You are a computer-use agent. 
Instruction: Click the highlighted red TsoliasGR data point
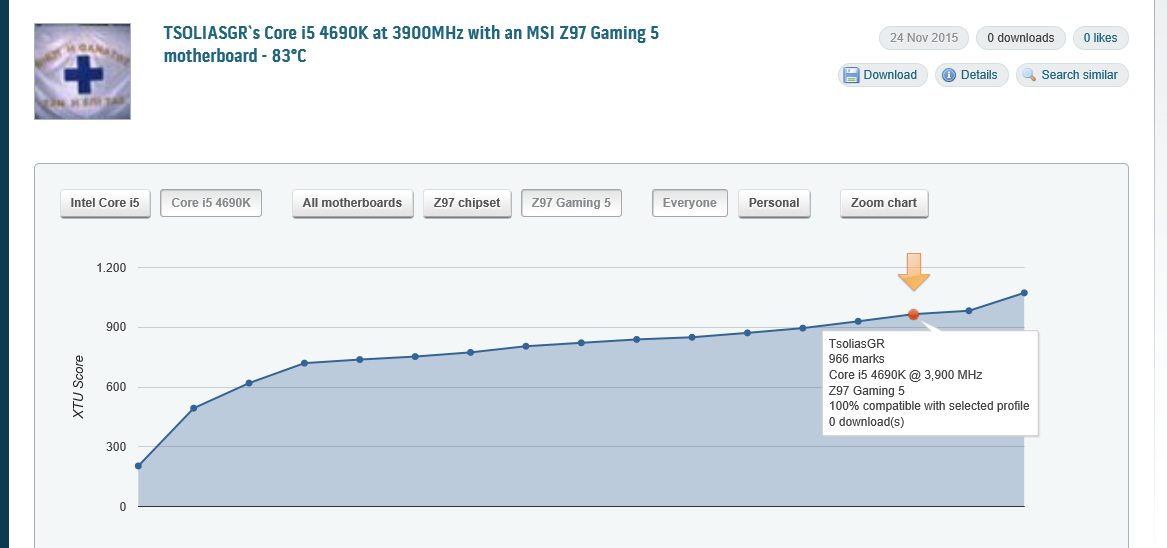913,314
